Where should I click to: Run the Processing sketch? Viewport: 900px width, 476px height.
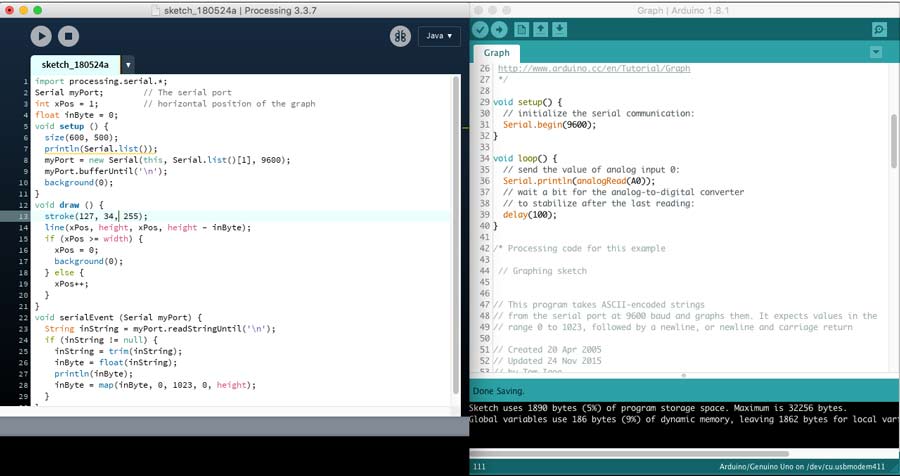(41, 36)
